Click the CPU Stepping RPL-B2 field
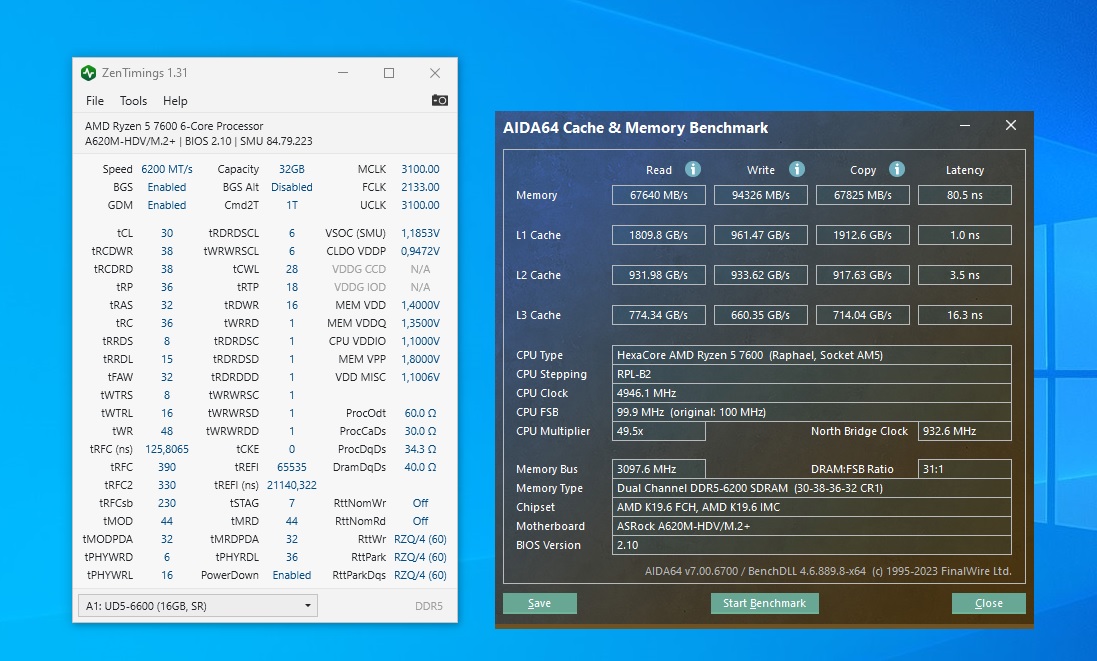 tap(812, 374)
